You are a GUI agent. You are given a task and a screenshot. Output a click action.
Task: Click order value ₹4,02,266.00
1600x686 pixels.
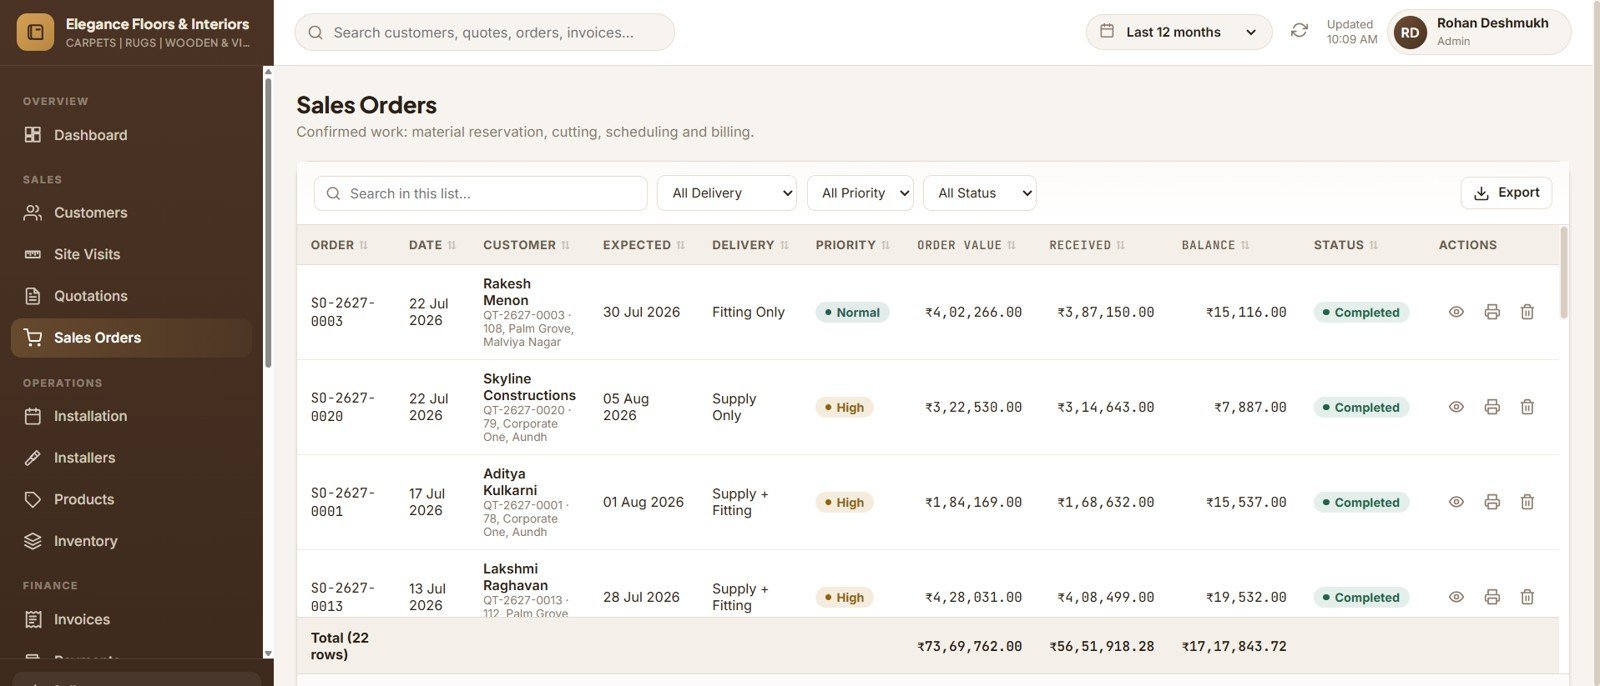[x=973, y=312]
